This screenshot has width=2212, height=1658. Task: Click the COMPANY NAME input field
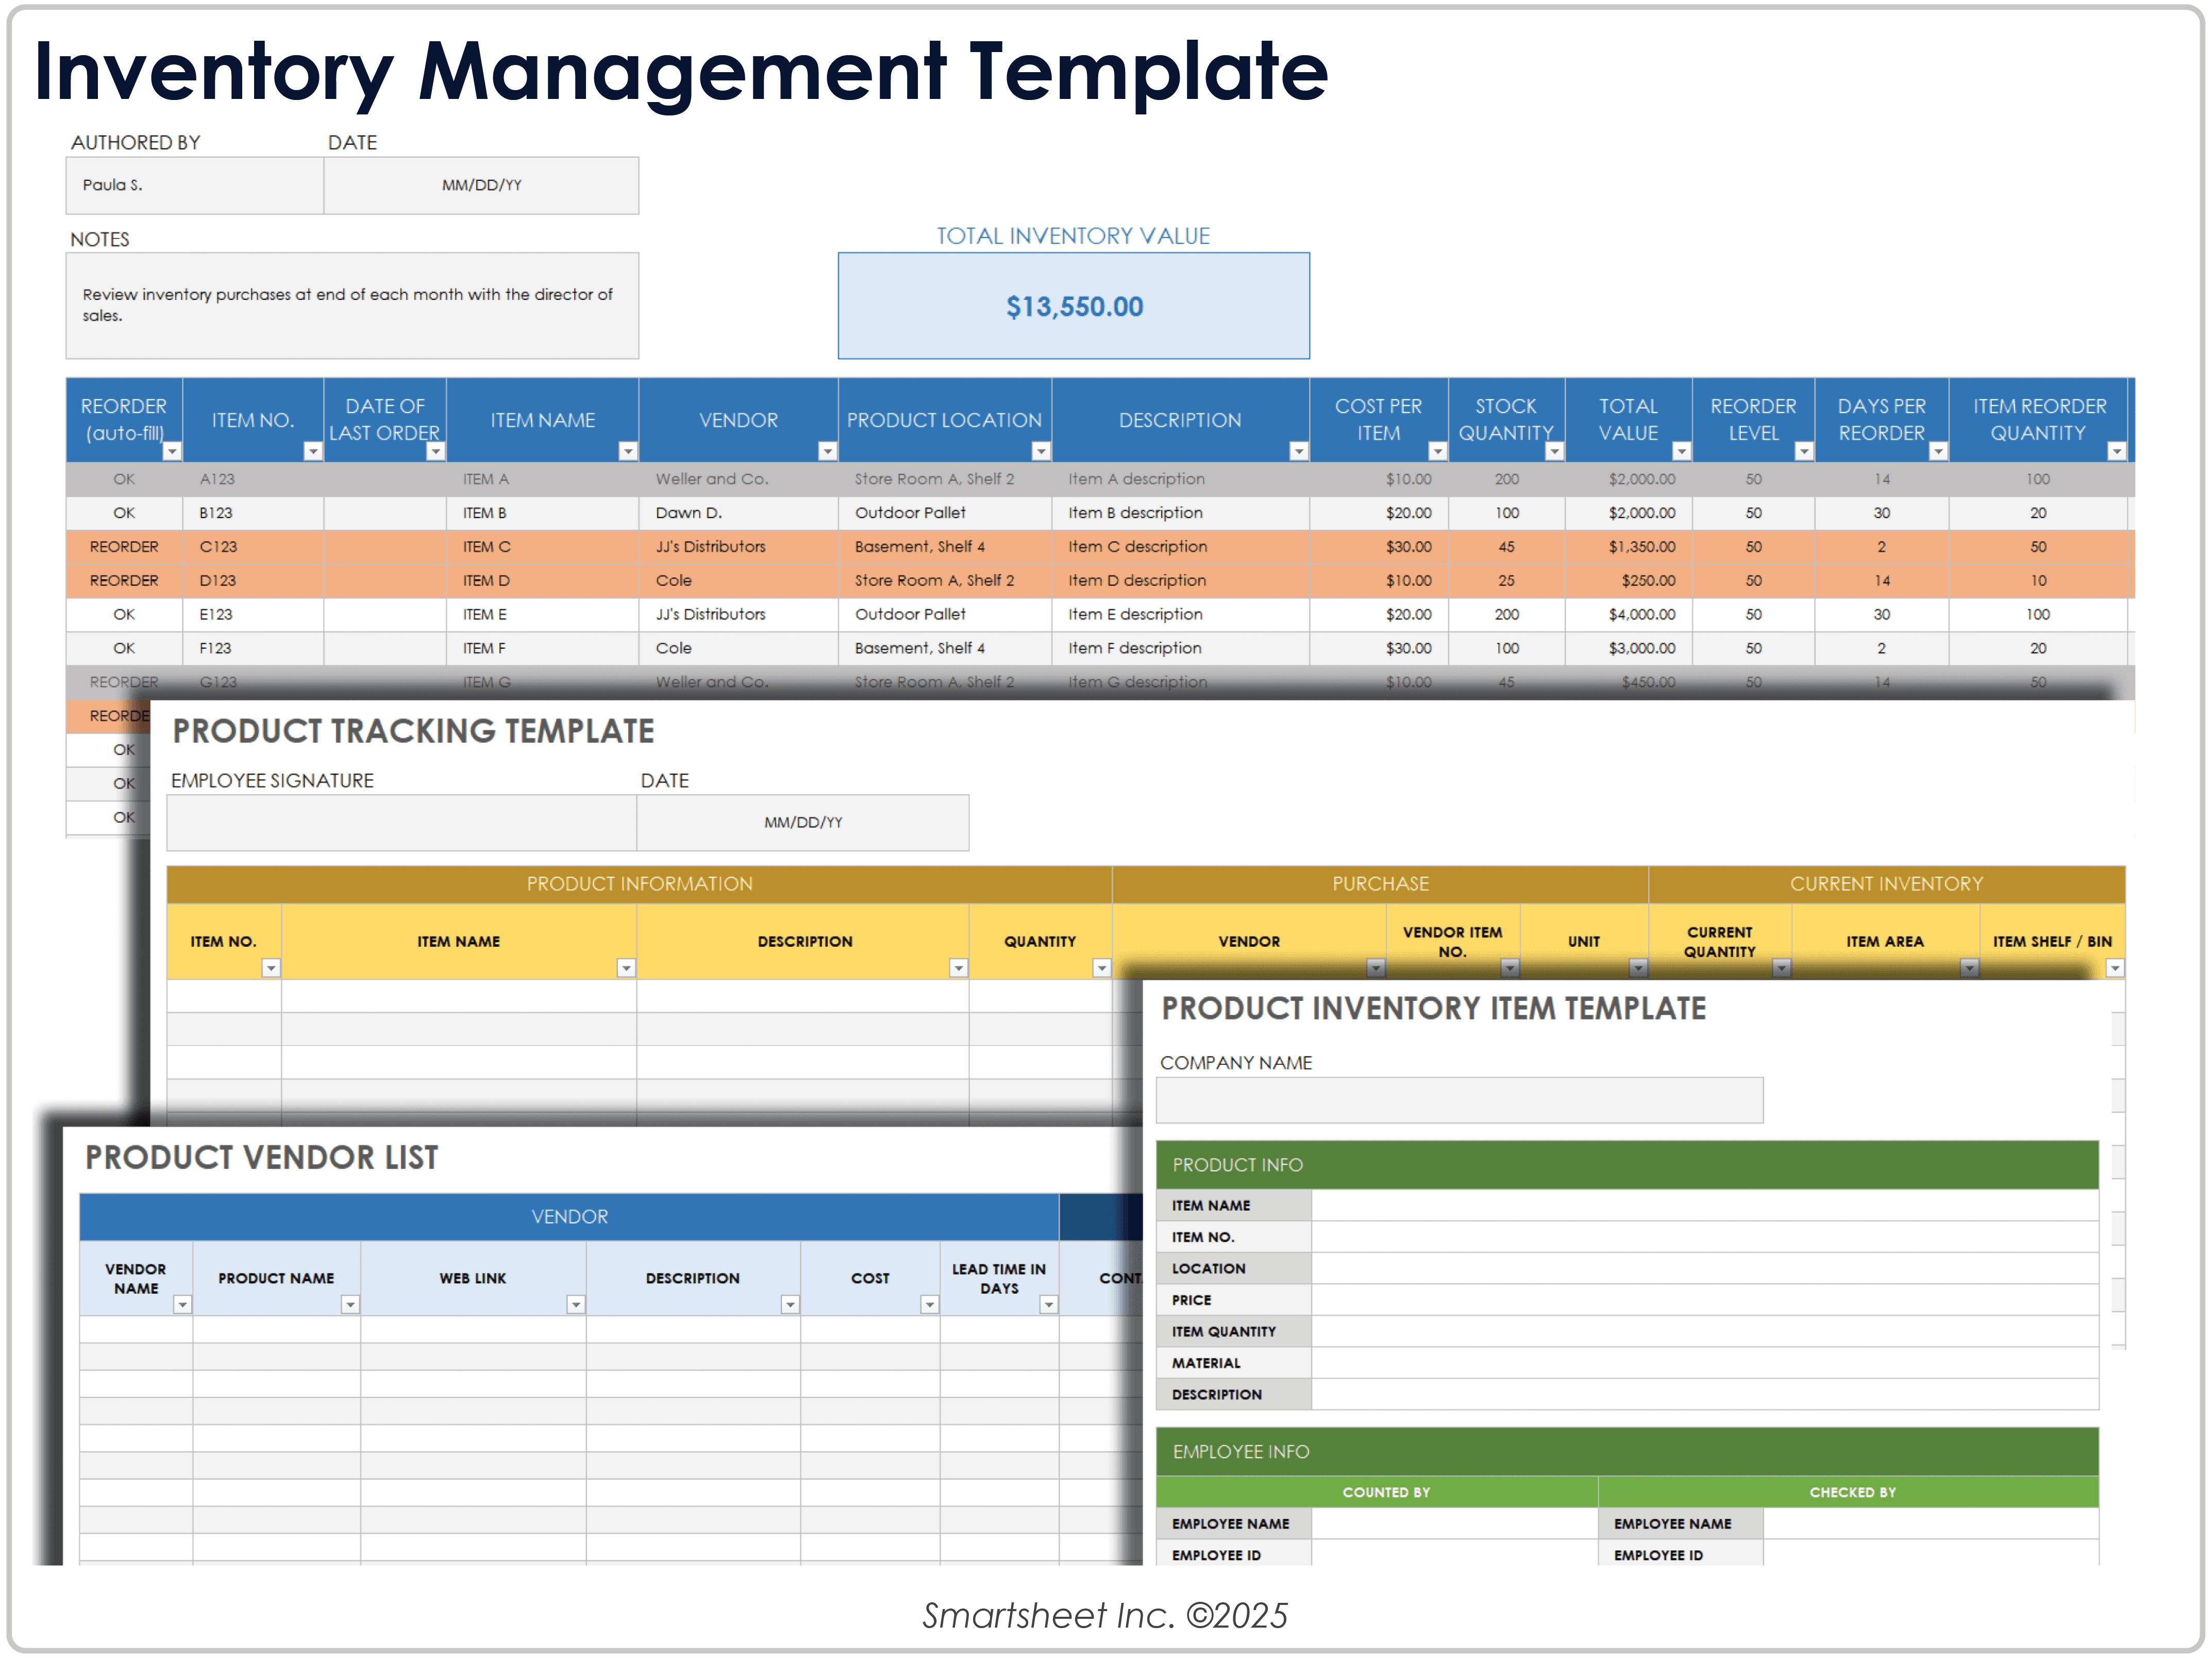point(1459,1100)
